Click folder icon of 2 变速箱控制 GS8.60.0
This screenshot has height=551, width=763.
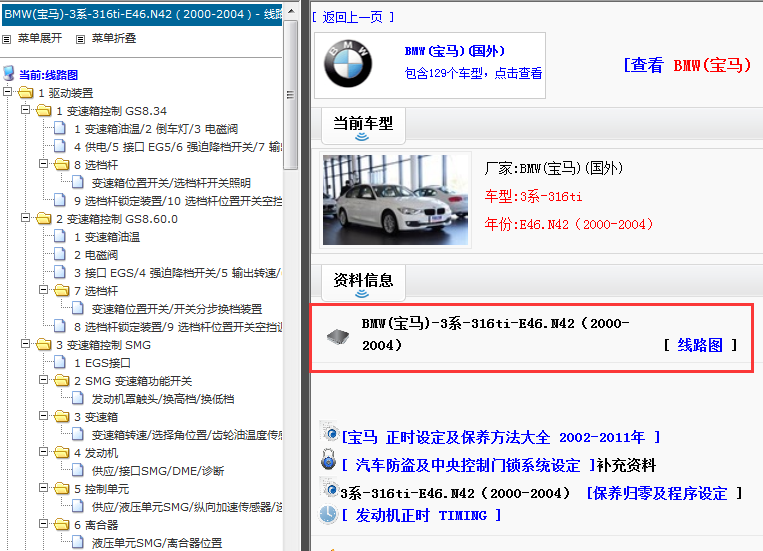pyautogui.click(x=43, y=219)
